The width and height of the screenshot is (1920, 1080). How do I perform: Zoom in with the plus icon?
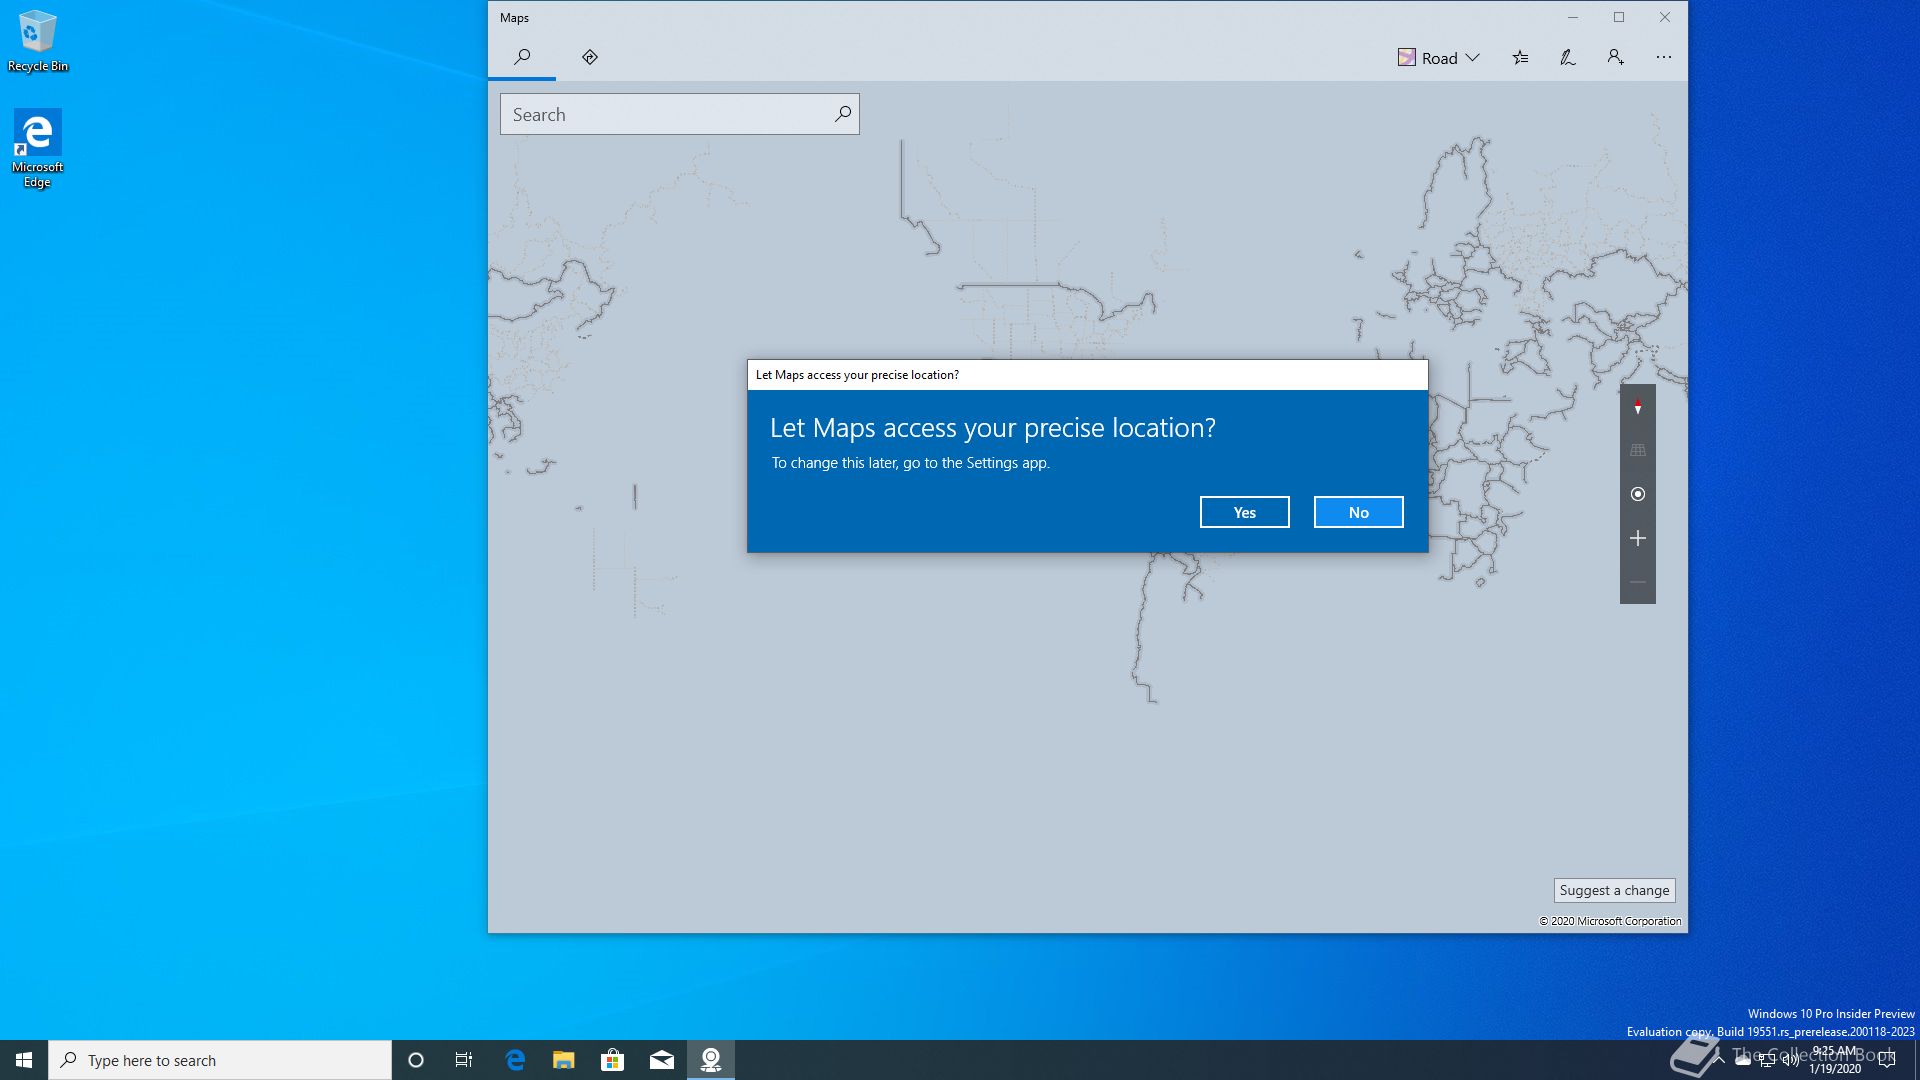pos(1638,538)
